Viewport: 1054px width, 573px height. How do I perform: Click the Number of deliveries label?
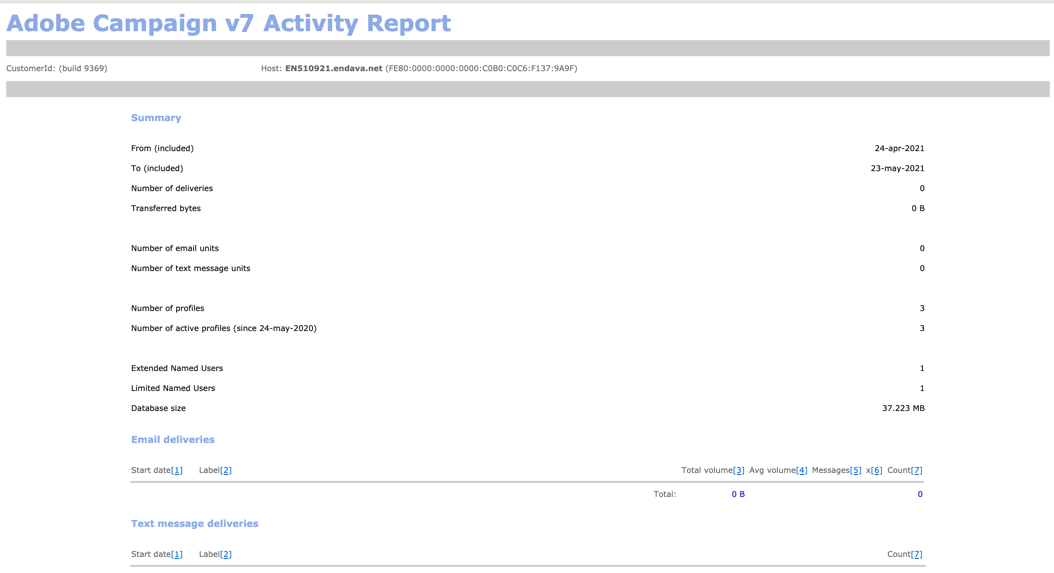pos(171,188)
